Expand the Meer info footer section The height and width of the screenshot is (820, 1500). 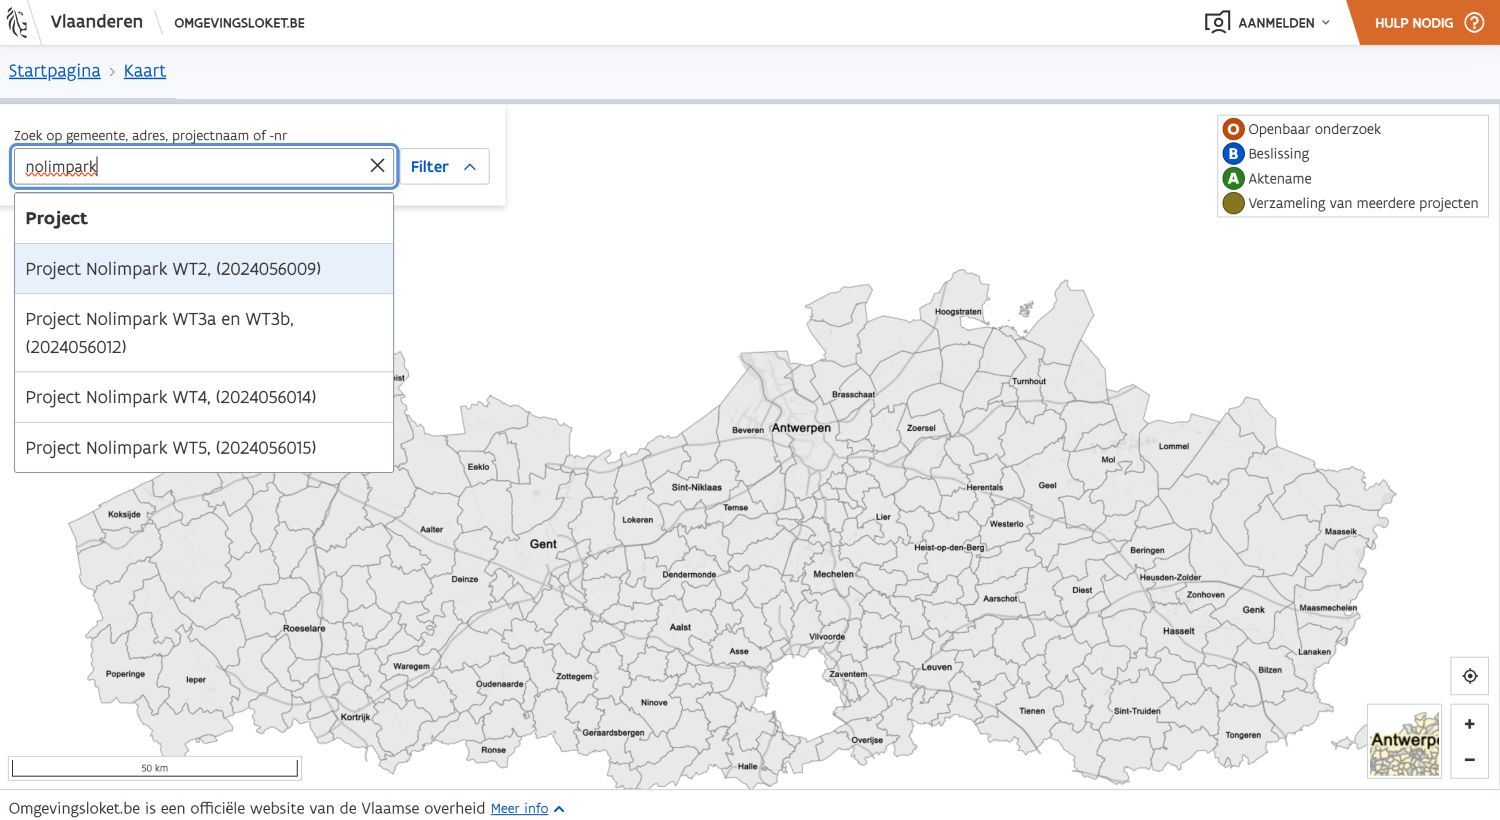[527, 808]
